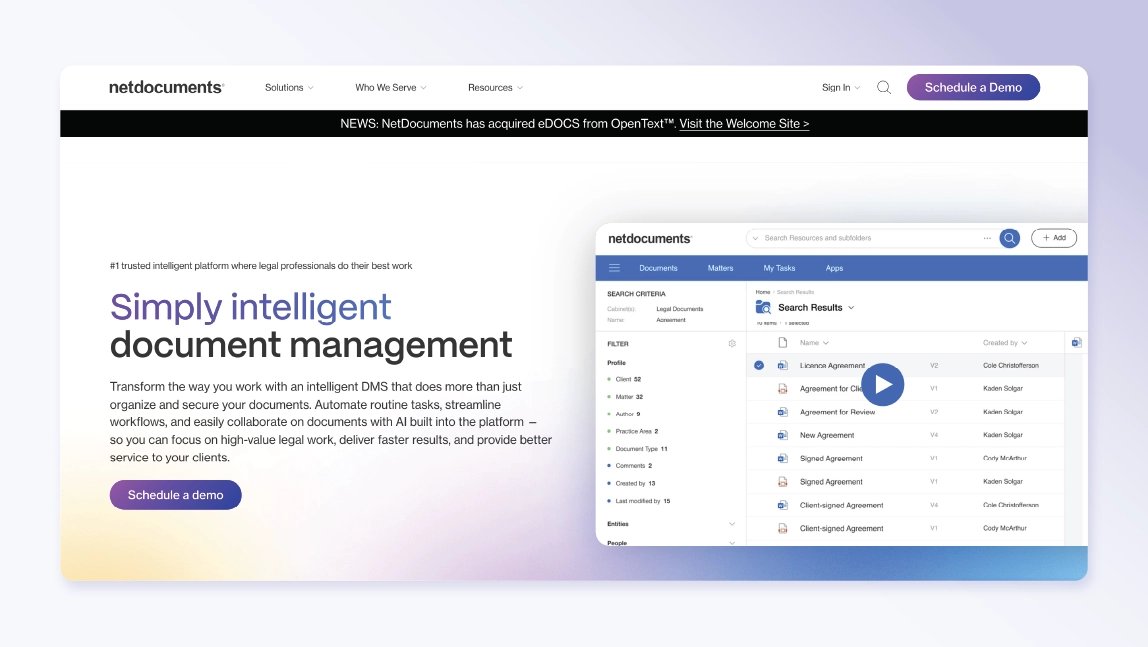Play the product demo video
1148x647 pixels.
click(883, 384)
